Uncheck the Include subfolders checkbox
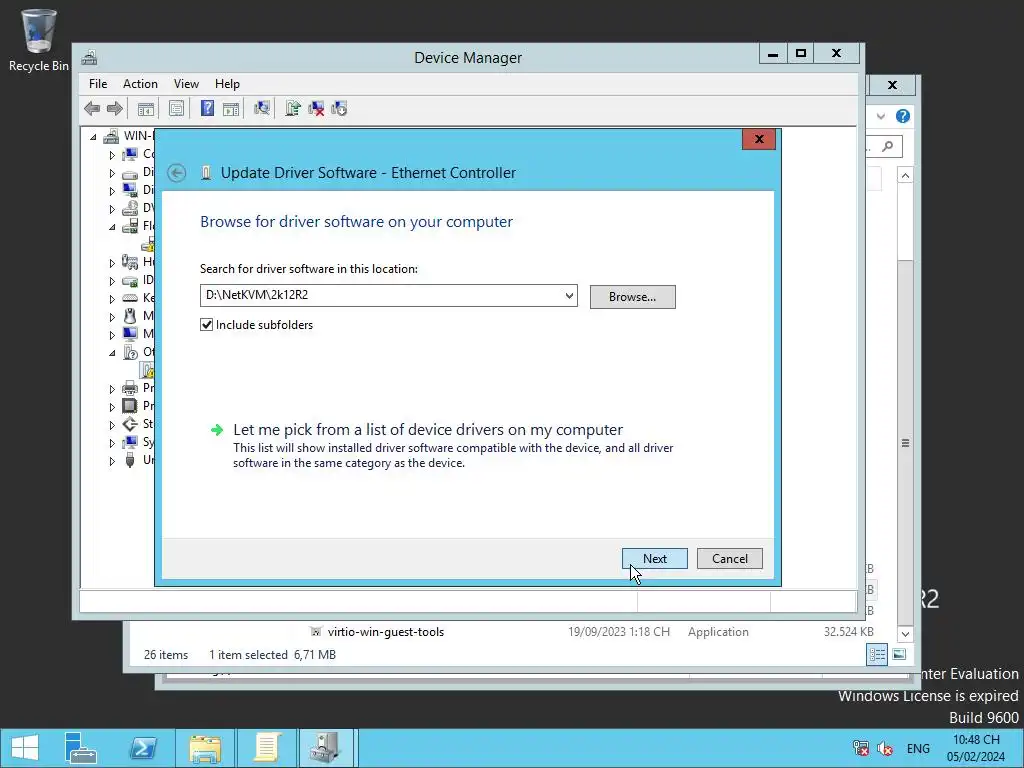Viewport: 1024px width, 768px height. click(206, 325)
